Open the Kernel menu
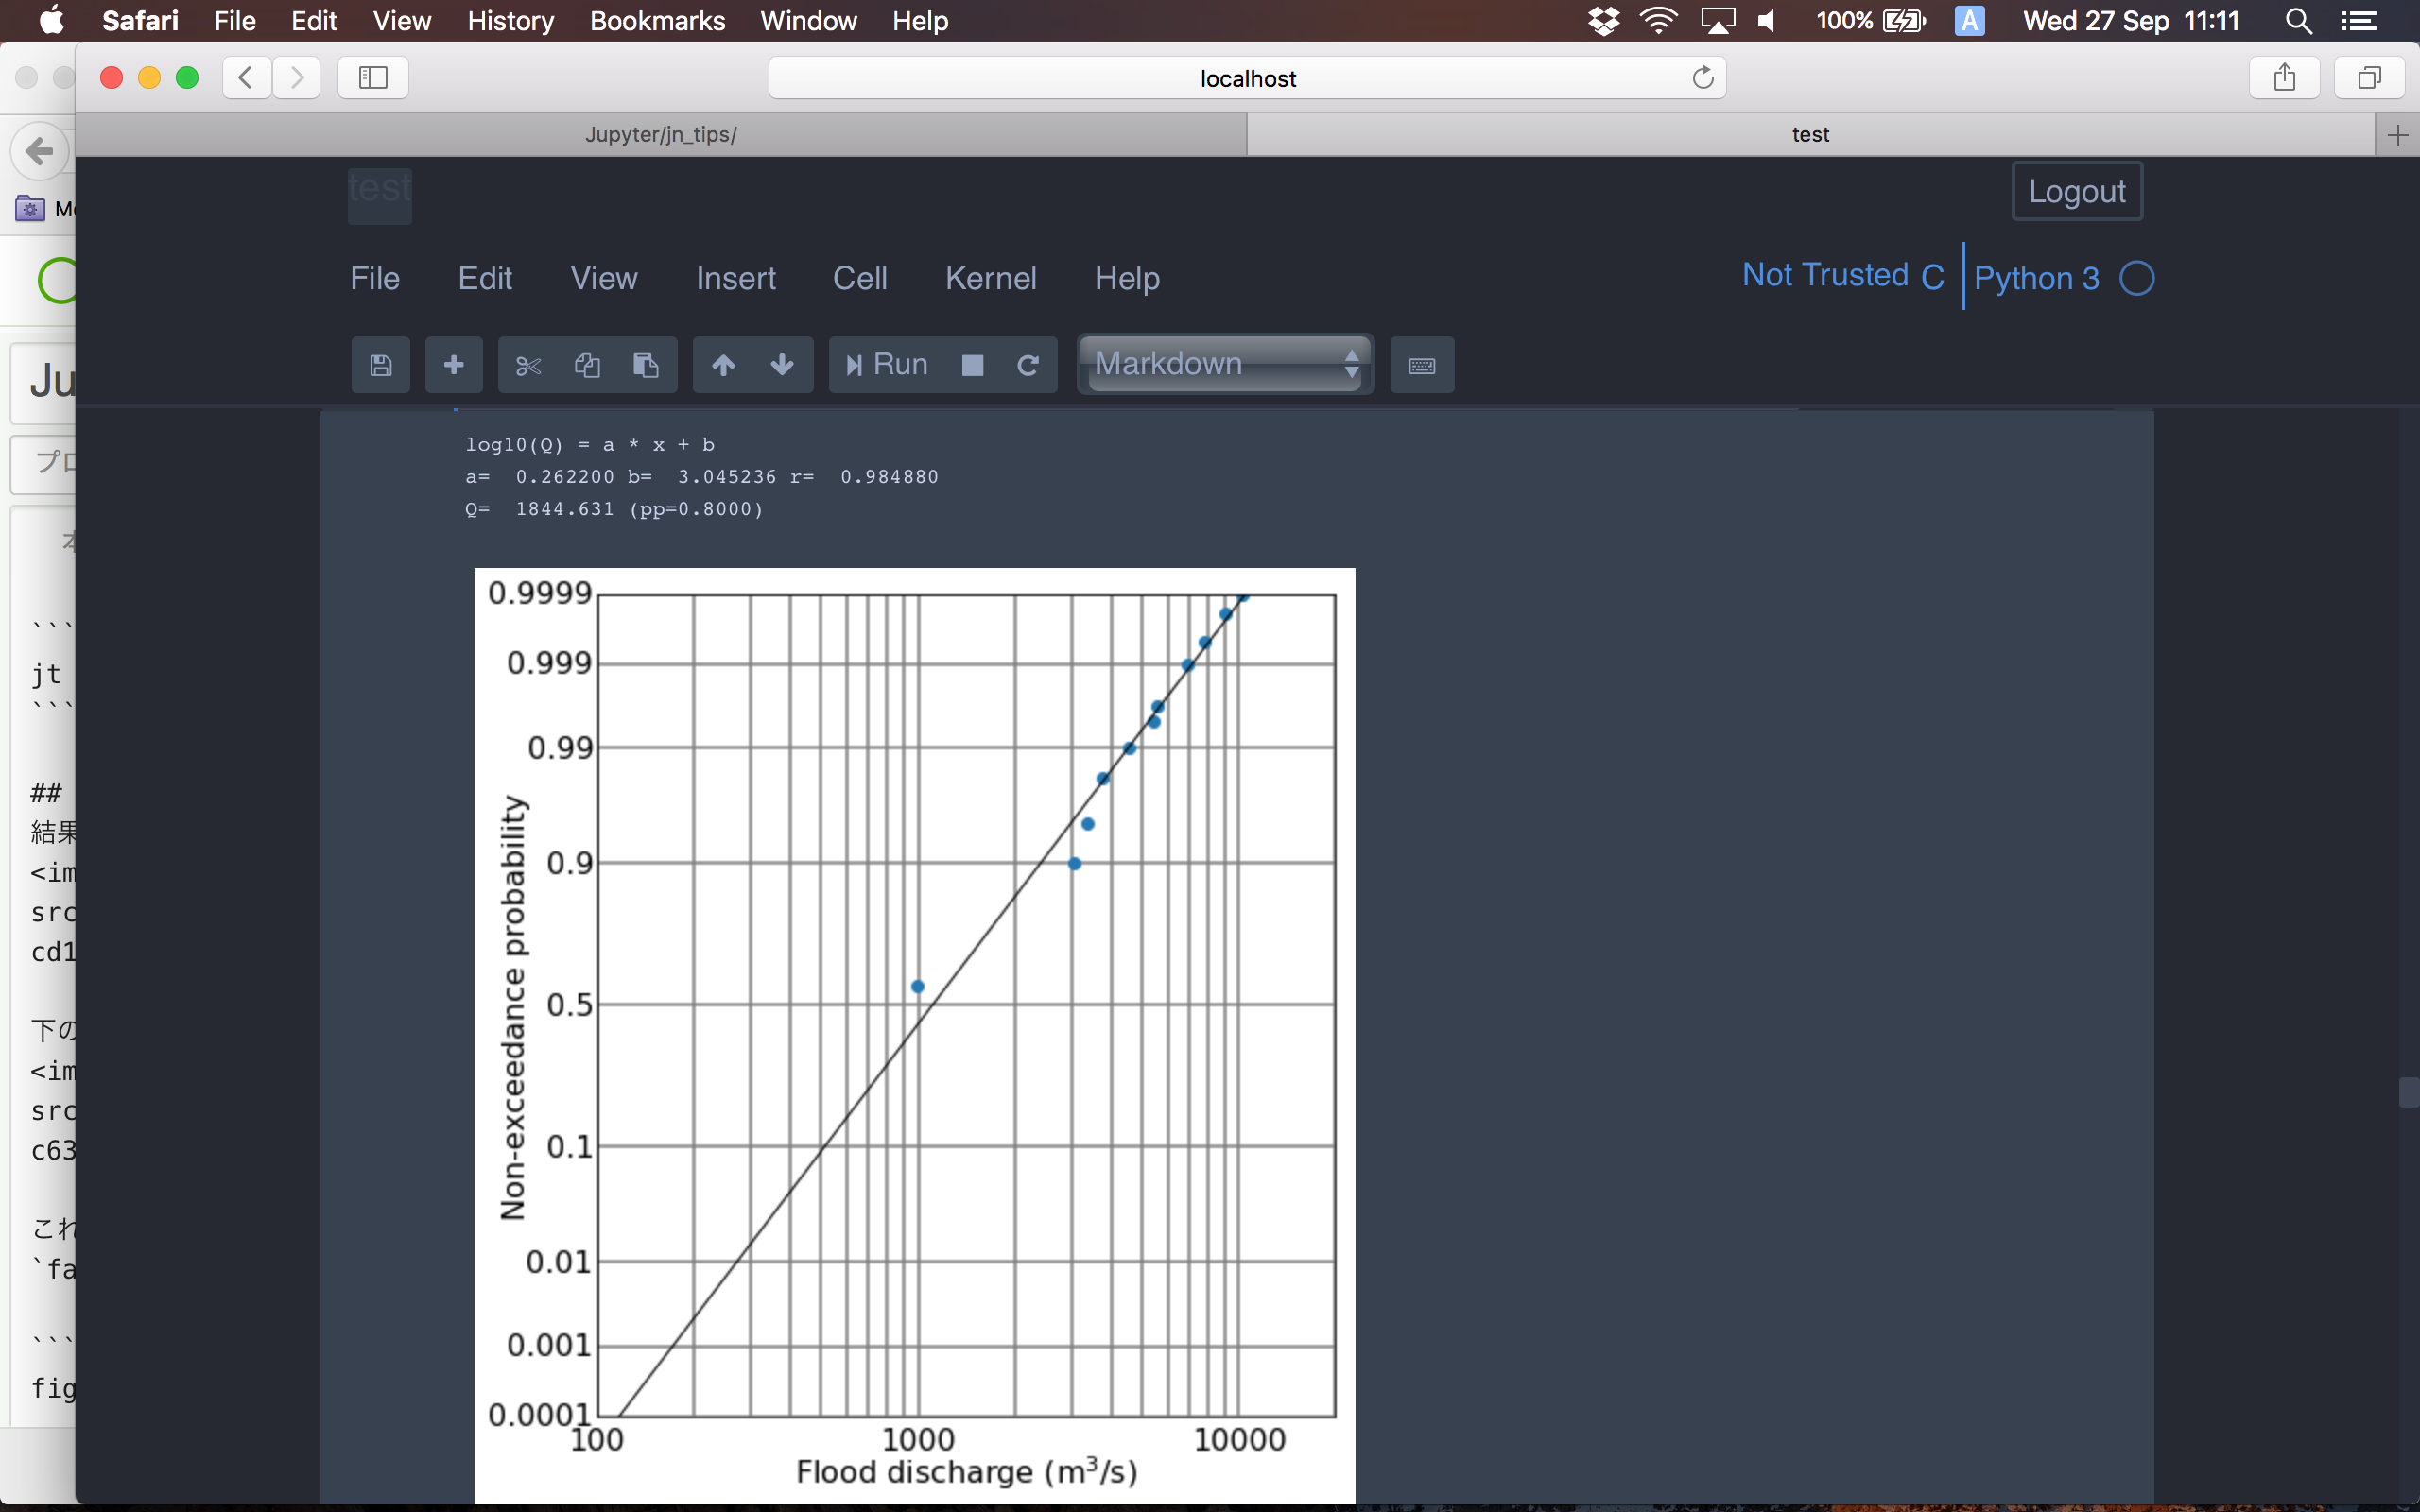The width and height of the screenshot is (2420, 1512). [990, 278]
